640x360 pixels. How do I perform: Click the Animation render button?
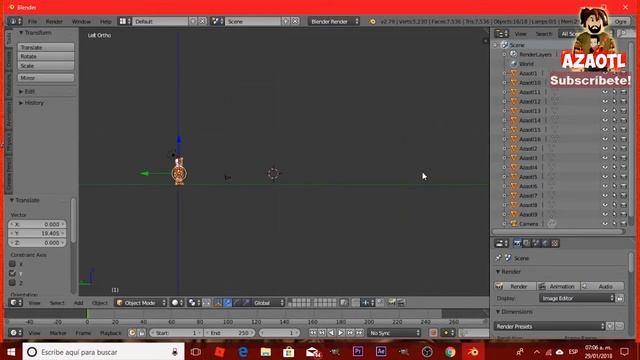click(x=558, y=287)
